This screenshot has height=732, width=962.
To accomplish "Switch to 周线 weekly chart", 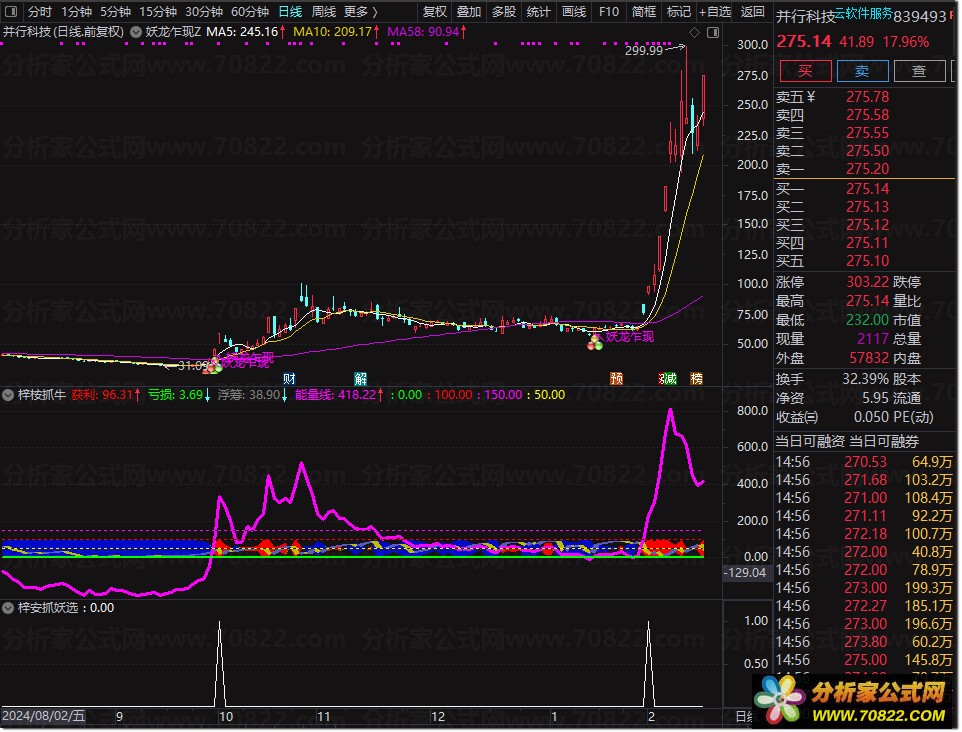I will coord(323,11).
